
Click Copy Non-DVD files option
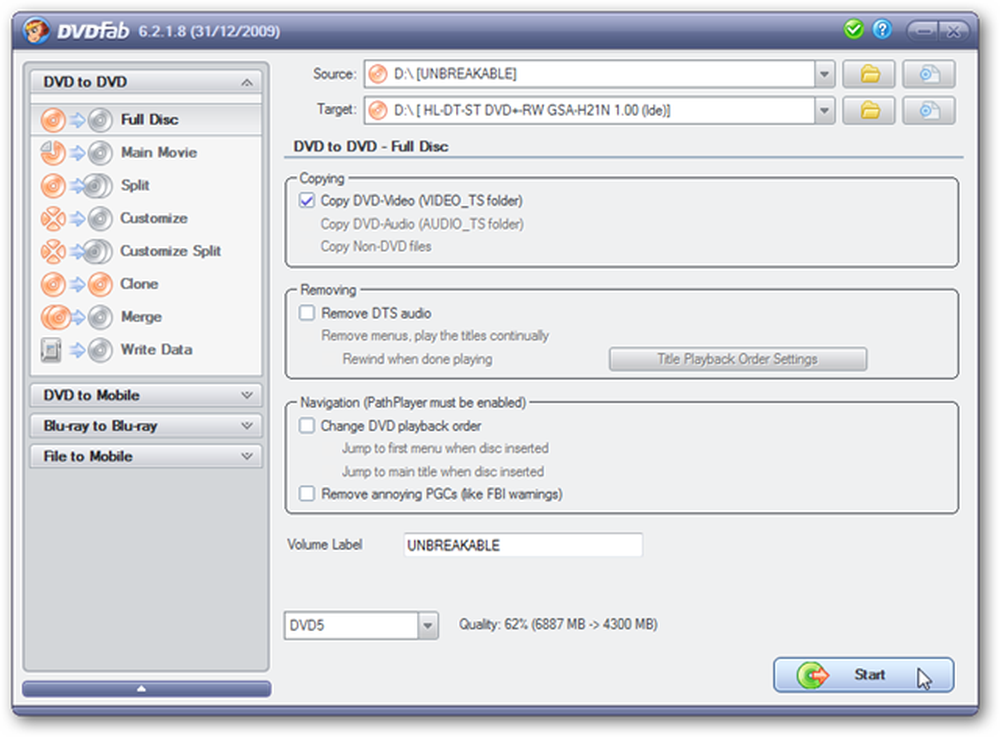tap(376, 247)
